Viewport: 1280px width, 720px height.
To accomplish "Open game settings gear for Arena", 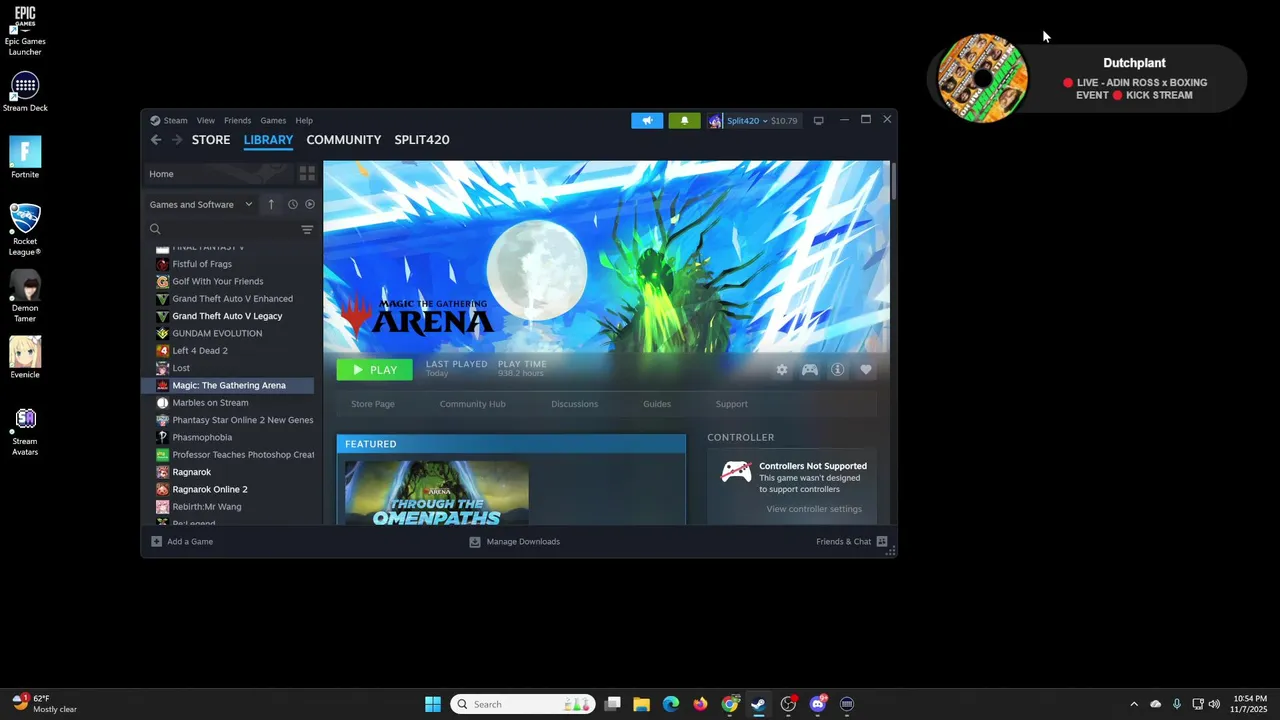I will click(x=782, y=370).
